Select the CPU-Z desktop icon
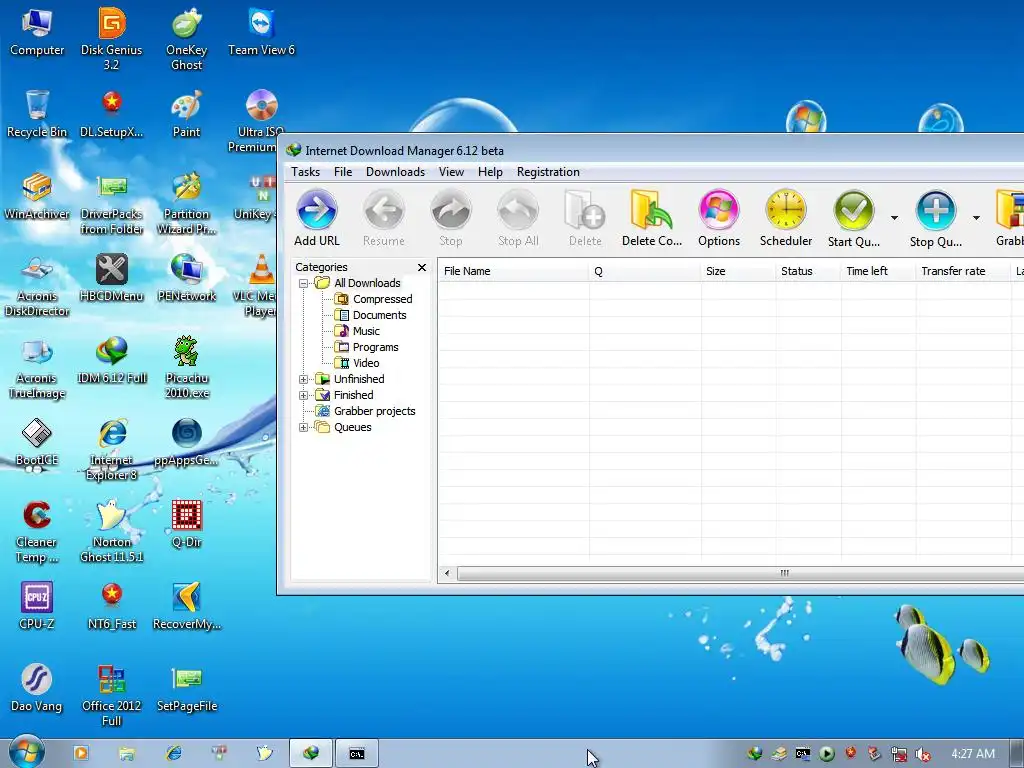The height and width of the screenshot is (768, 1024). click(37, 606)
